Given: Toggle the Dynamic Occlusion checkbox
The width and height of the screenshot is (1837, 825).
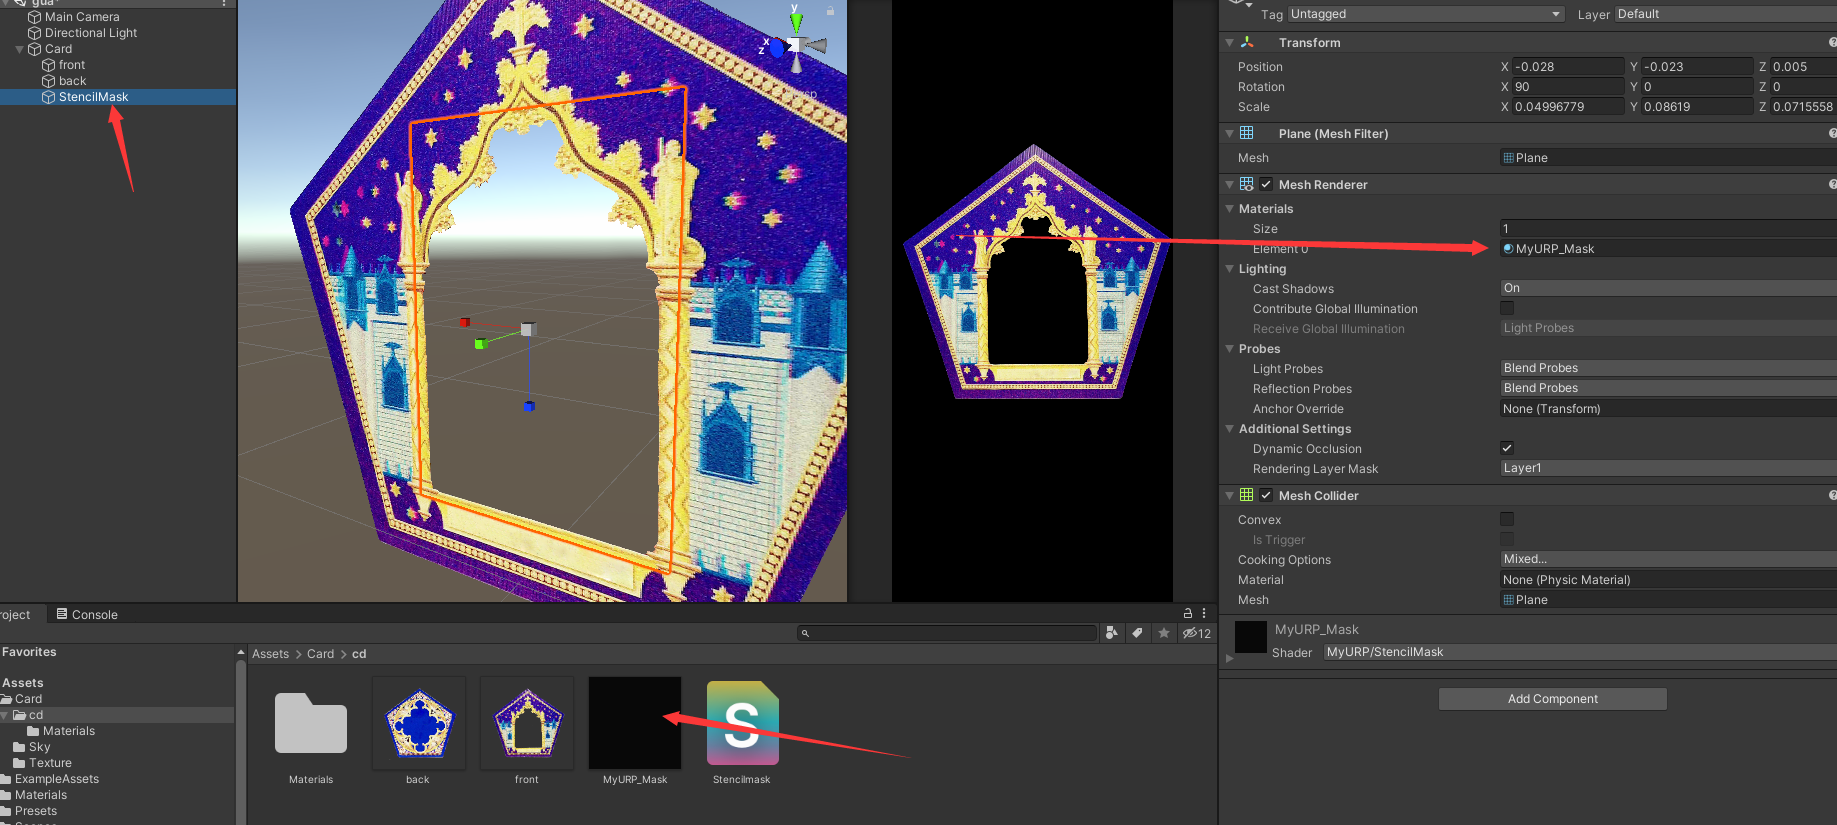Looking at the screenshot, I should tap(1507, 448).
